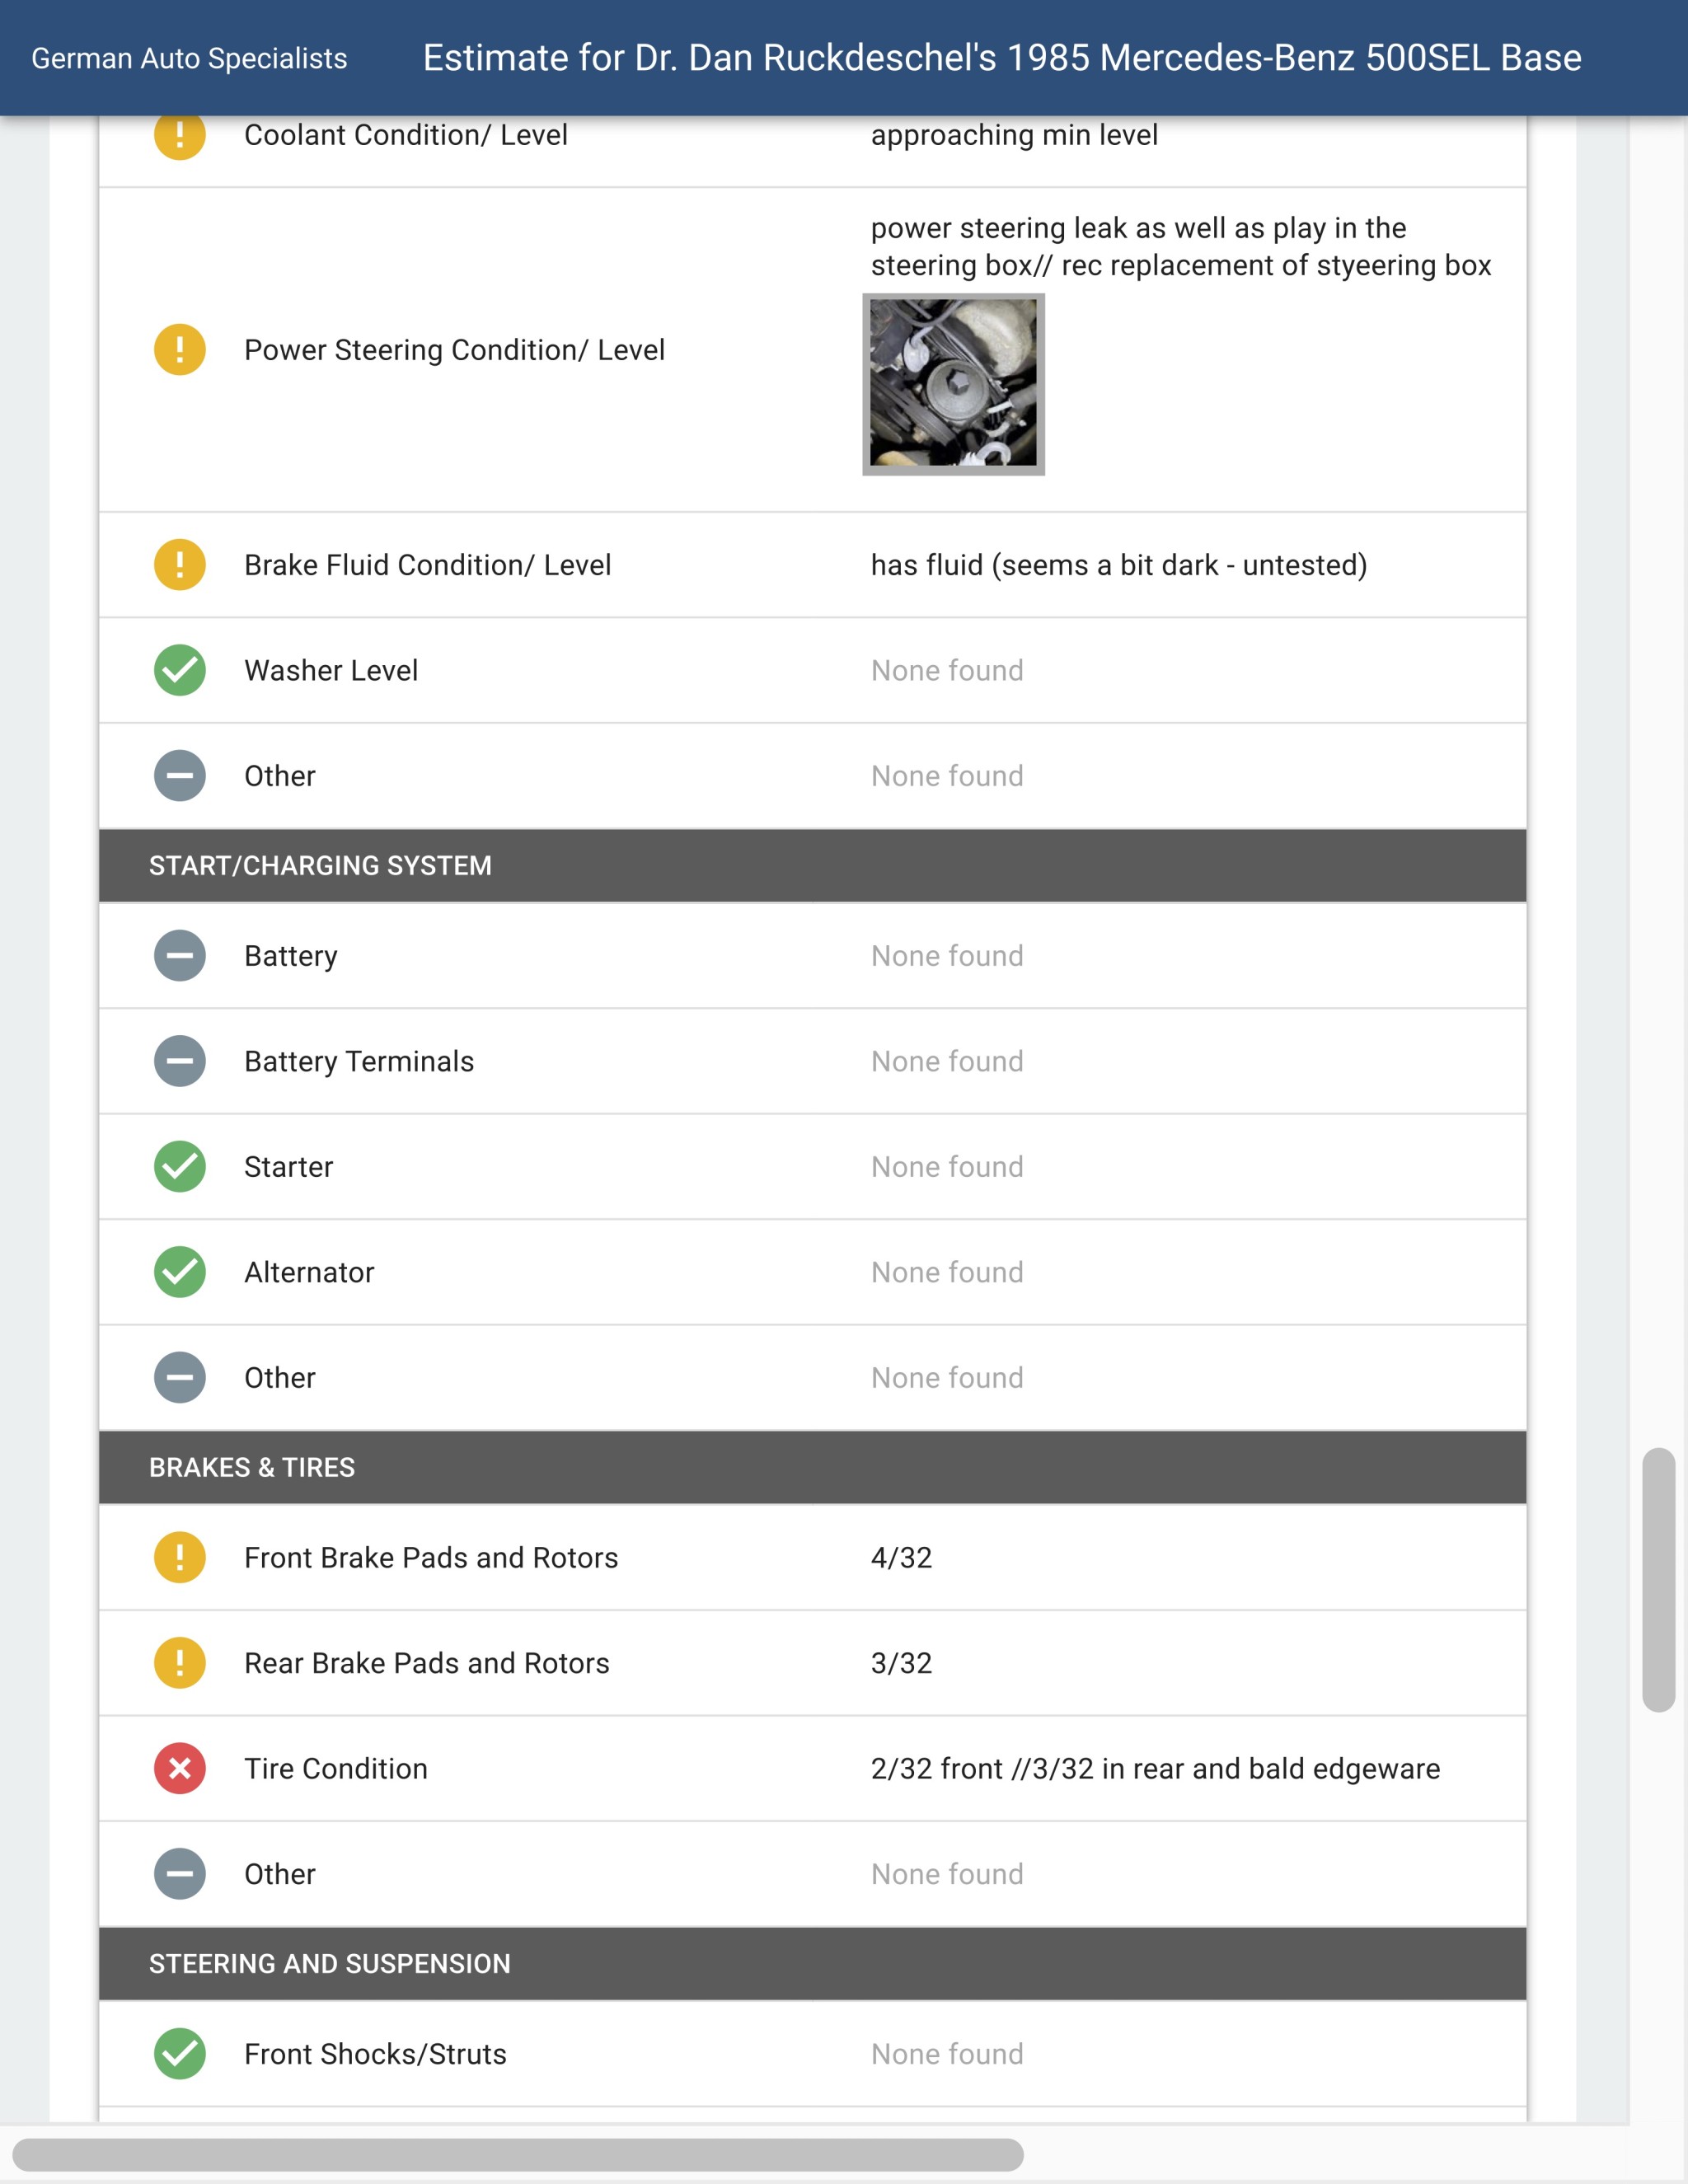Open the power steering leak photo thumbnail
This screenshot has width=1688, height=2184.
[x=953, y=384]
